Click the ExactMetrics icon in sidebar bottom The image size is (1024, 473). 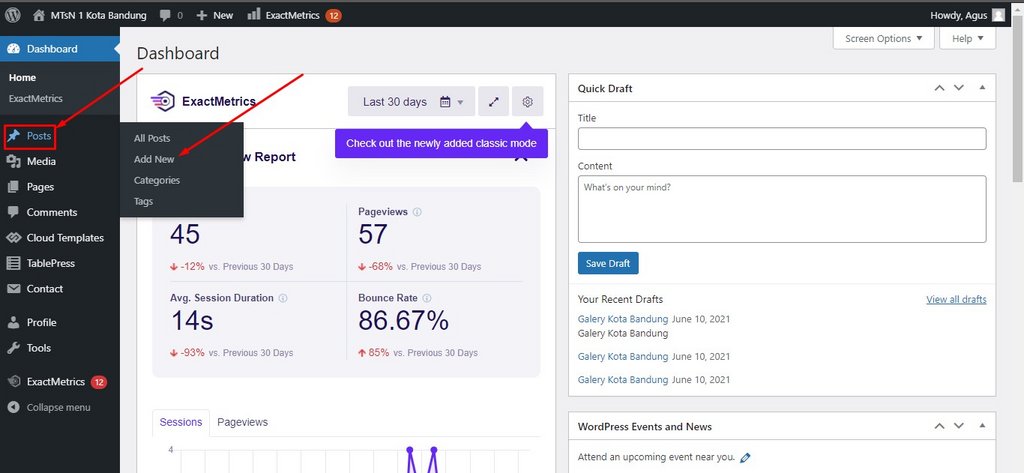14,382
